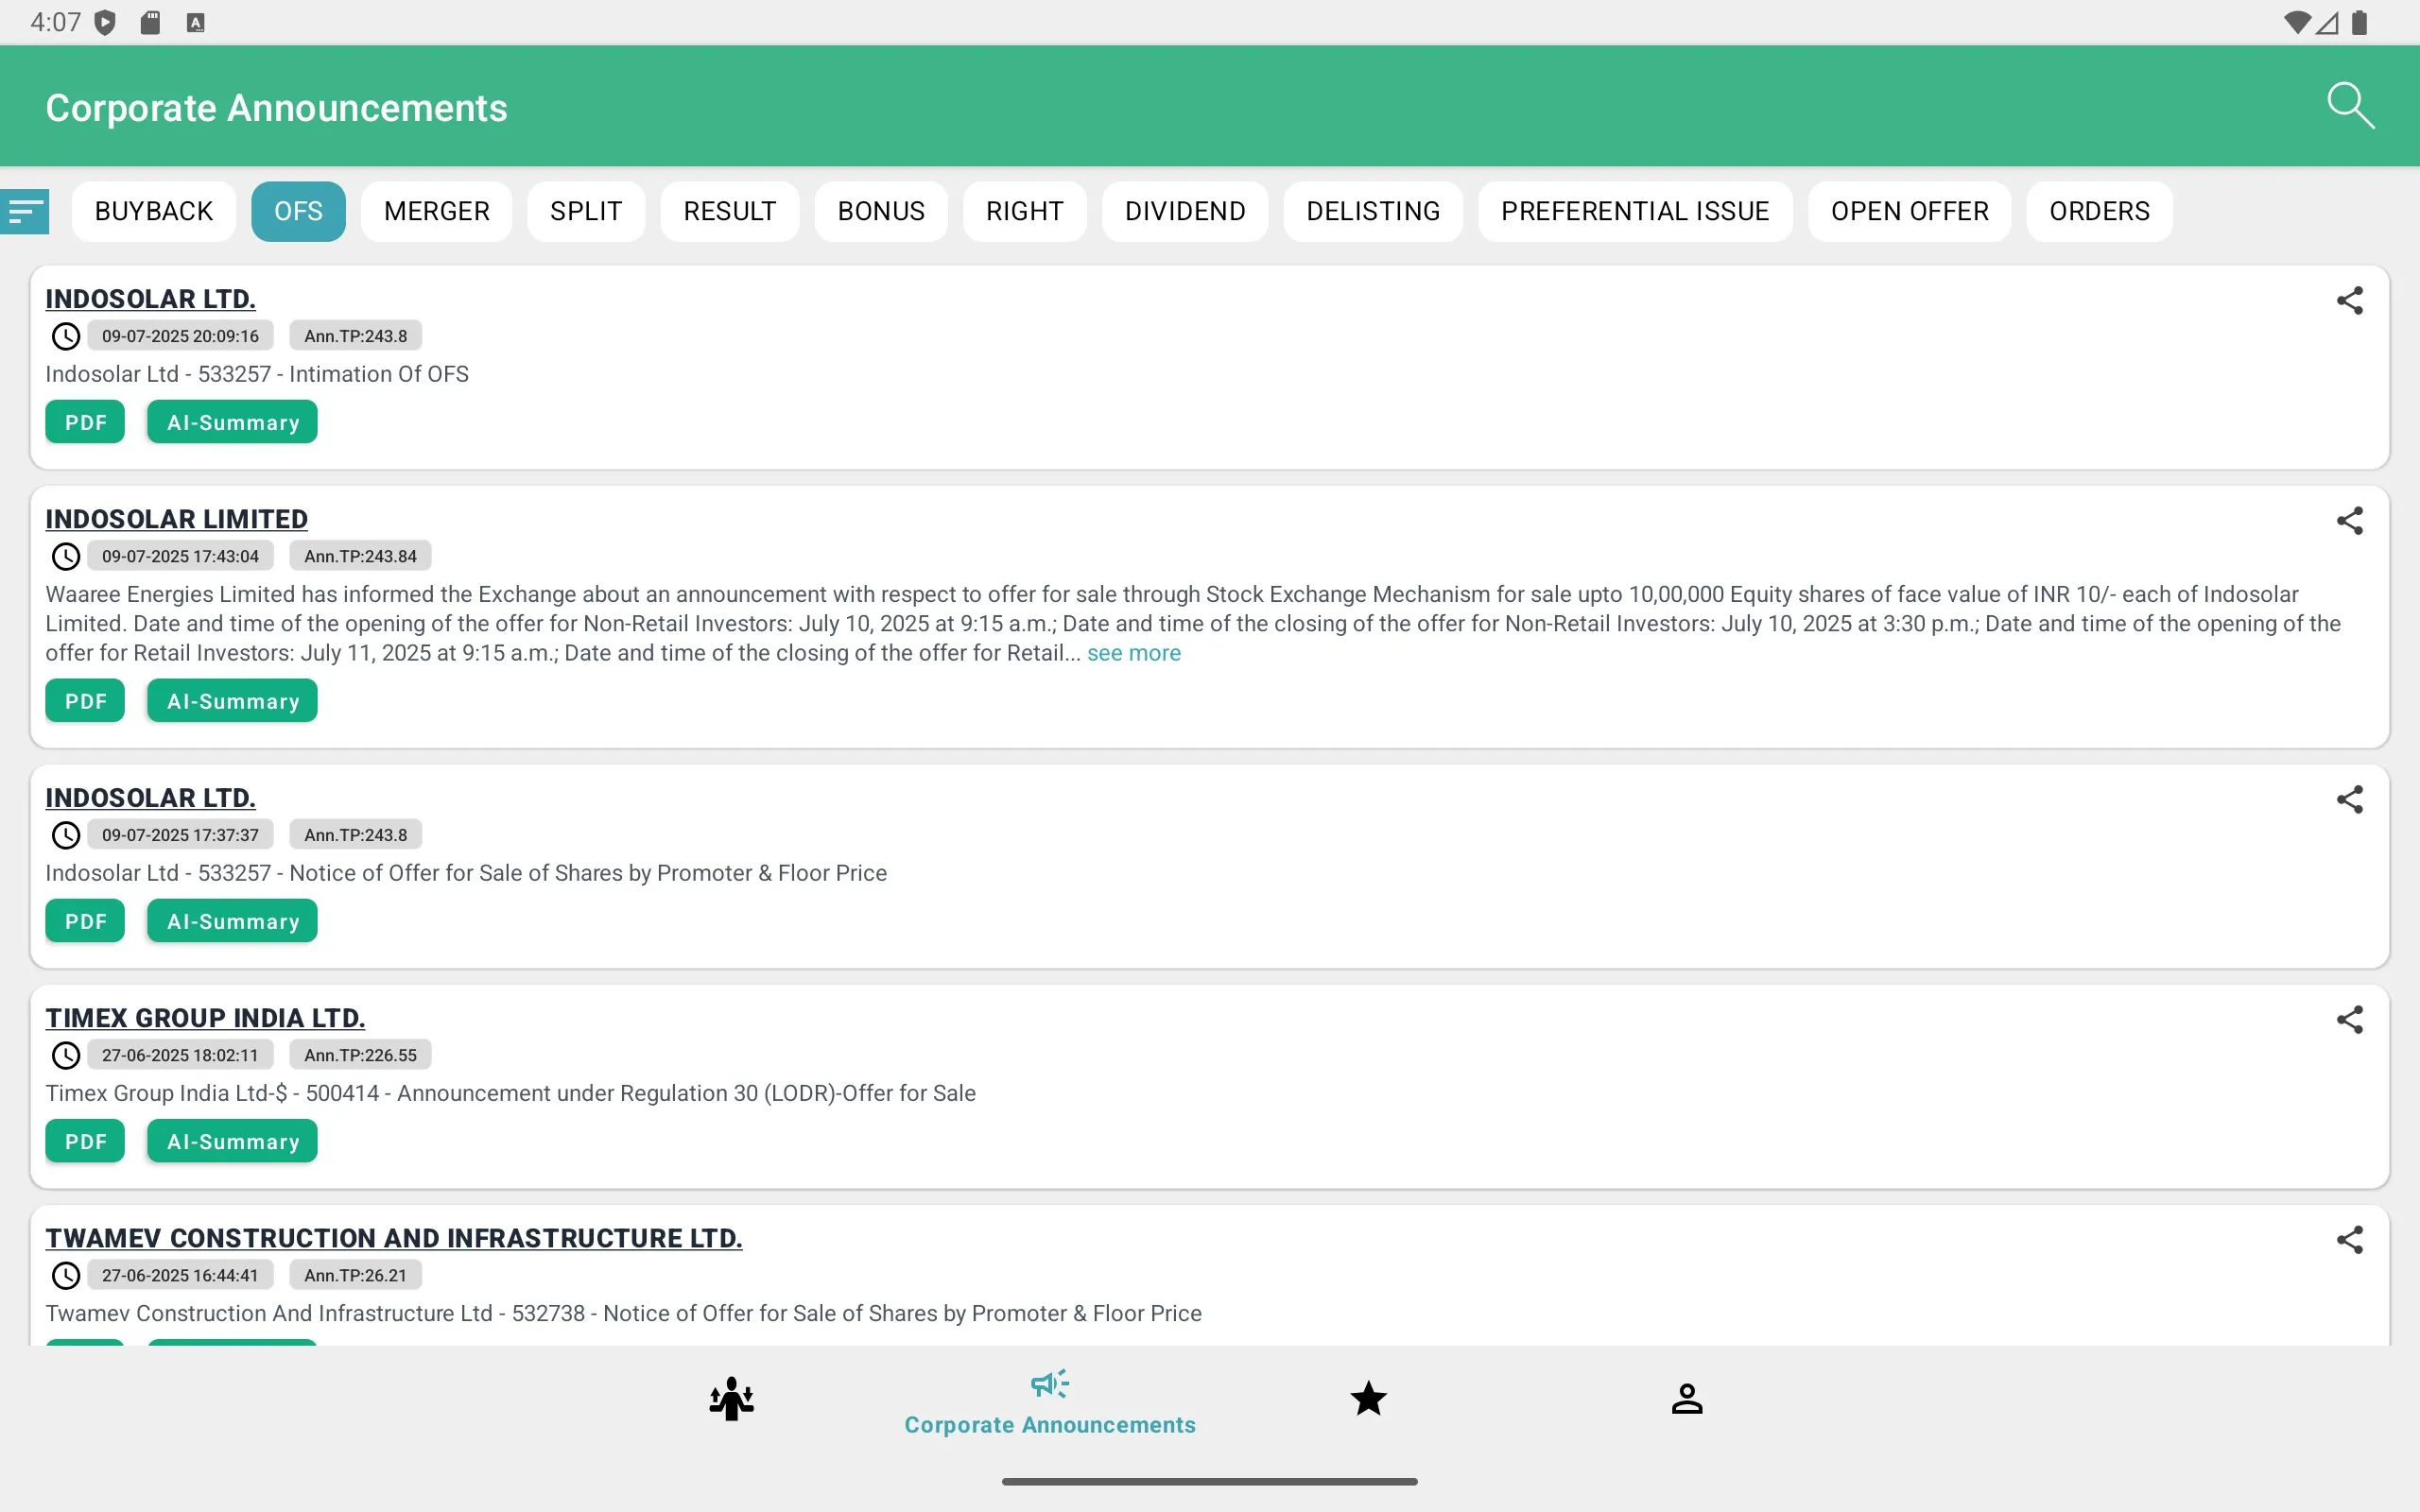Tap clock icon next to 09-07-2025 17:37:37
2420x1512 pixels.
click(x=66, y=835)
